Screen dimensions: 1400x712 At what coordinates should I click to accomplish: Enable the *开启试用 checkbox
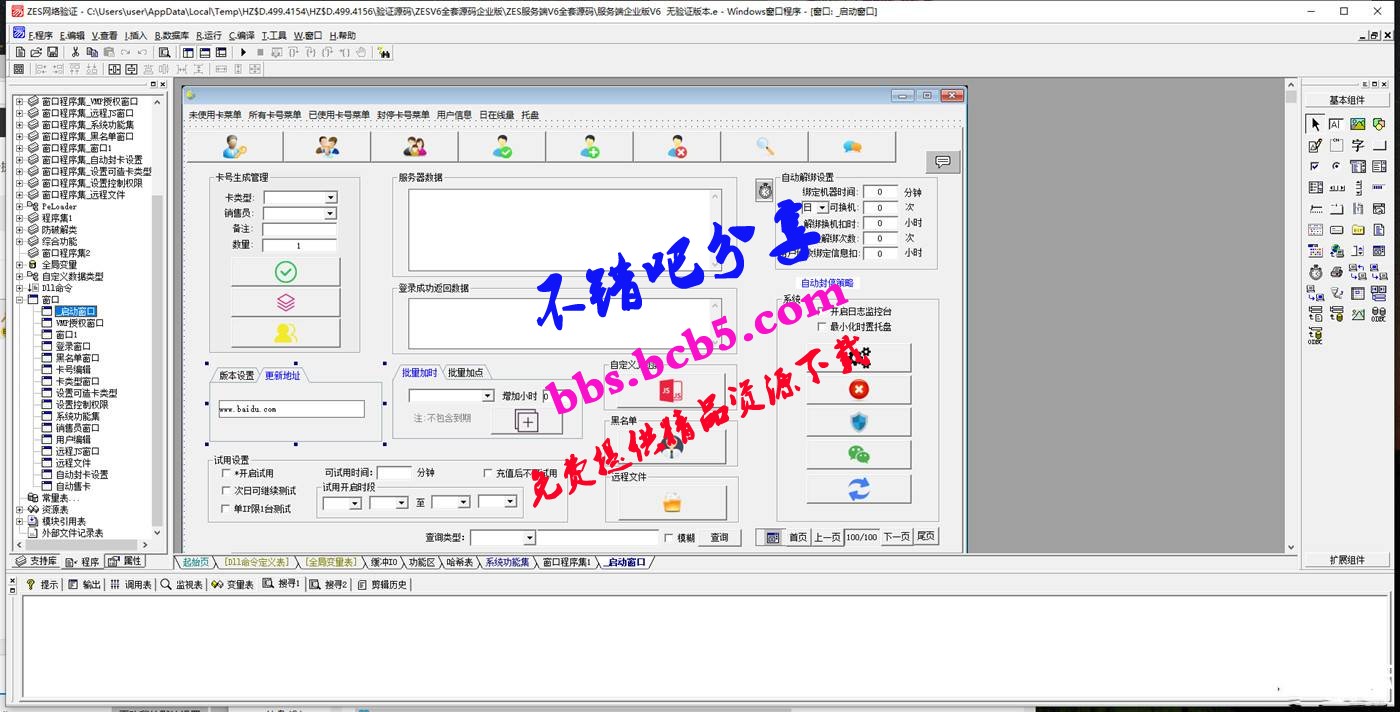[x=226, y=473]
